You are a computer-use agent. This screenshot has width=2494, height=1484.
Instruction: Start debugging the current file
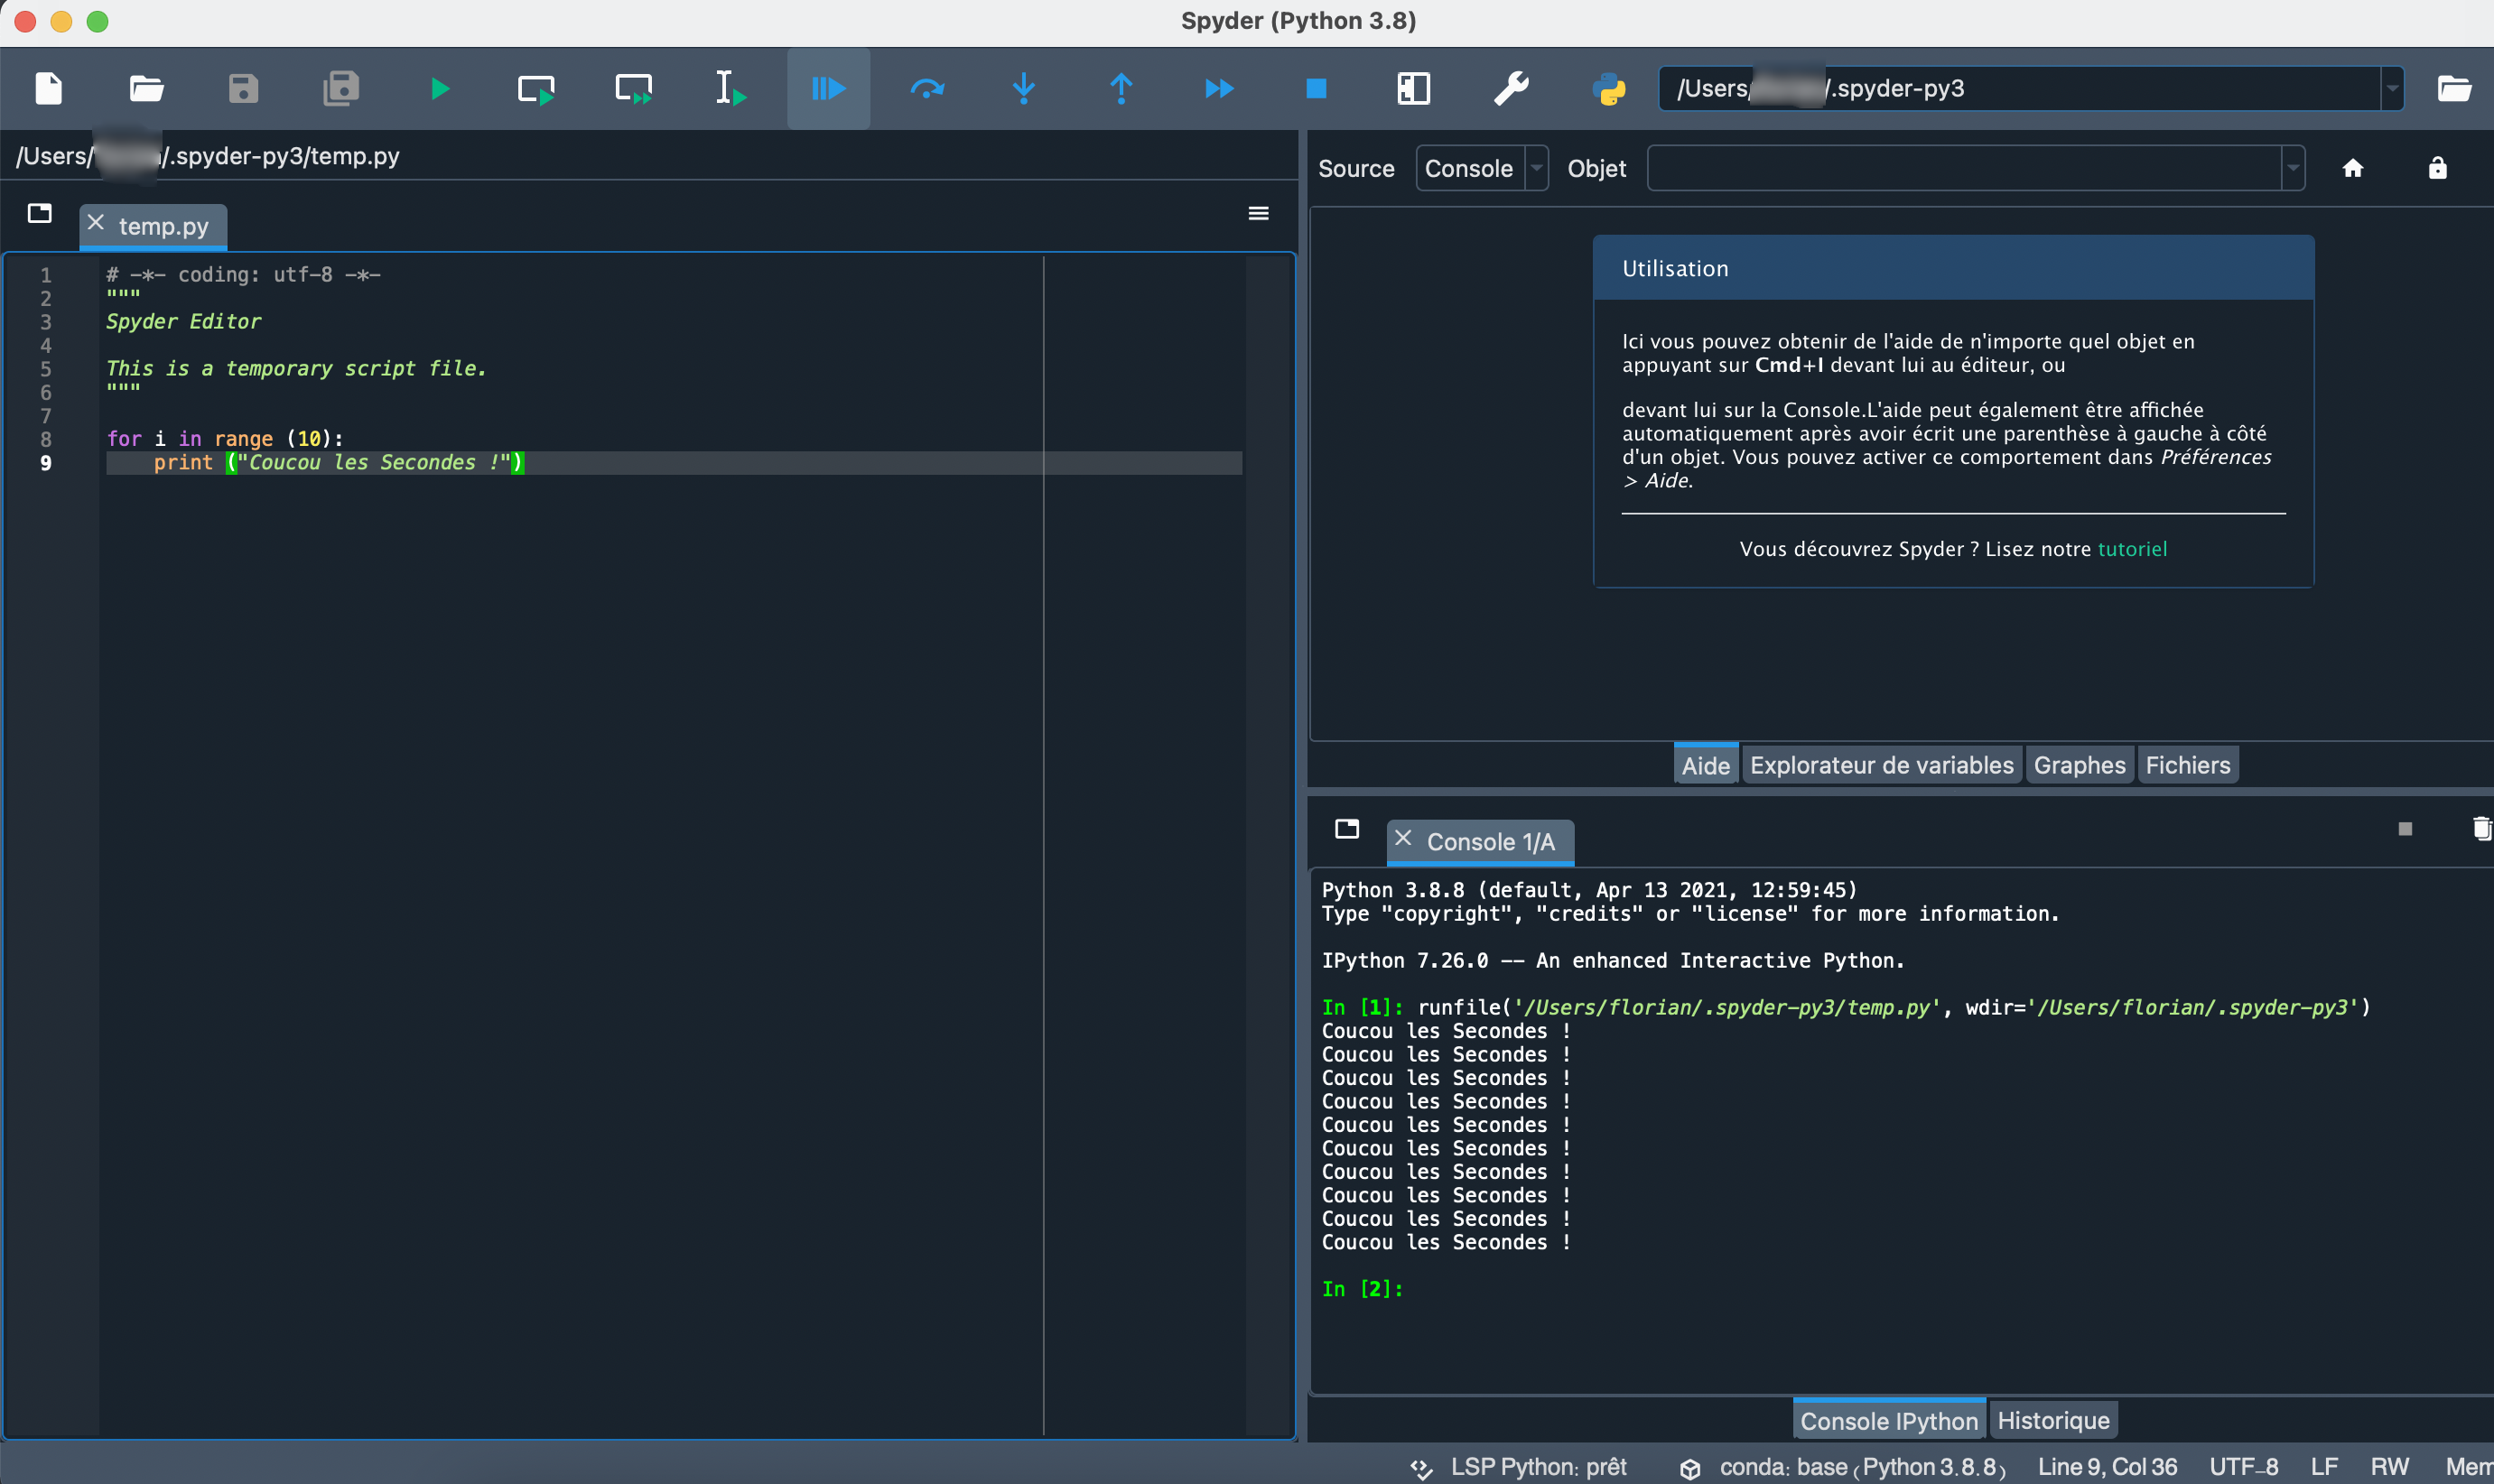point(829,88)
